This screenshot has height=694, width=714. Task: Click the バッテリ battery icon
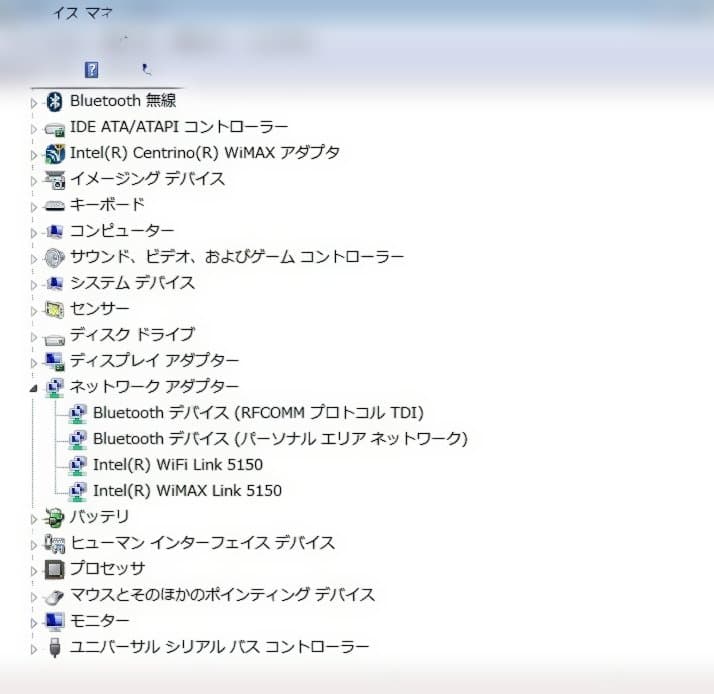(x=55, y=518)
